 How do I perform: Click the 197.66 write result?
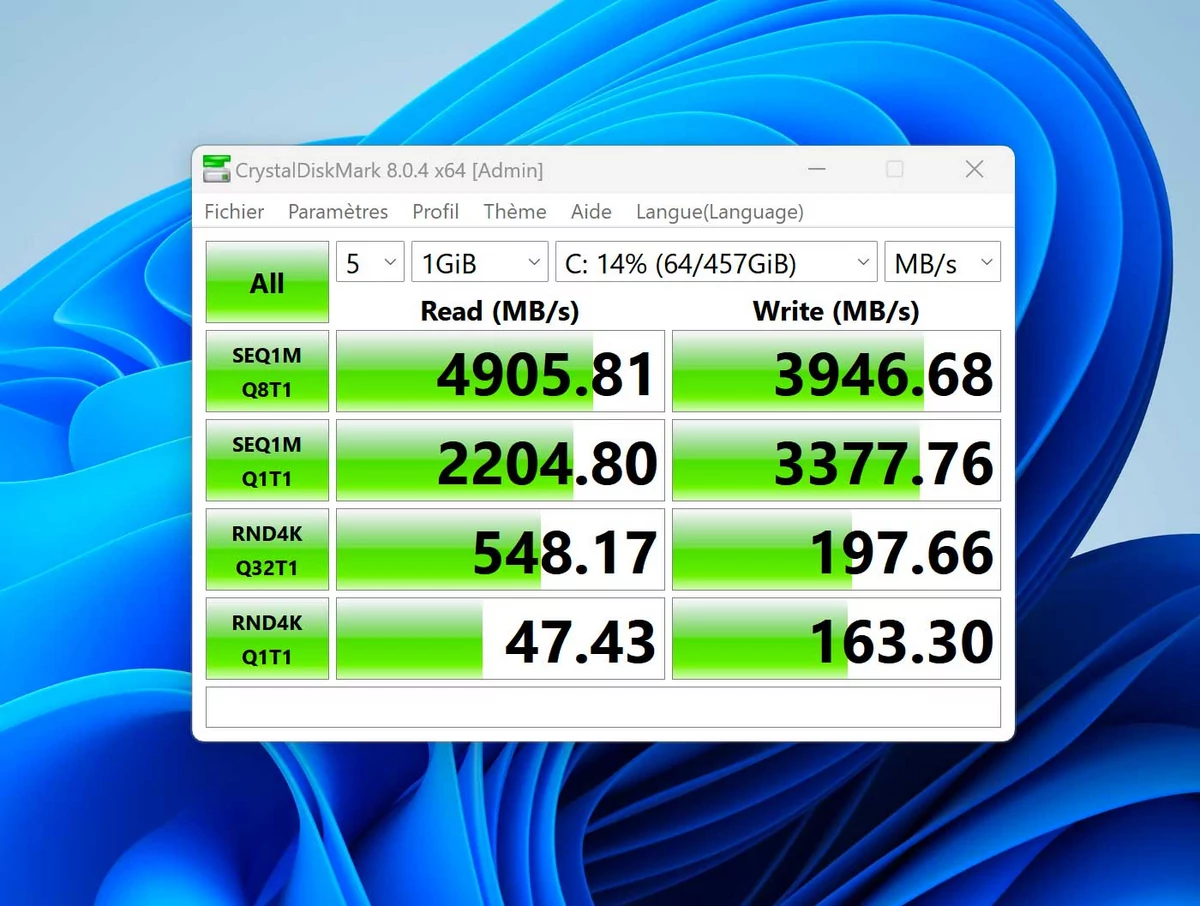[836, 550]
